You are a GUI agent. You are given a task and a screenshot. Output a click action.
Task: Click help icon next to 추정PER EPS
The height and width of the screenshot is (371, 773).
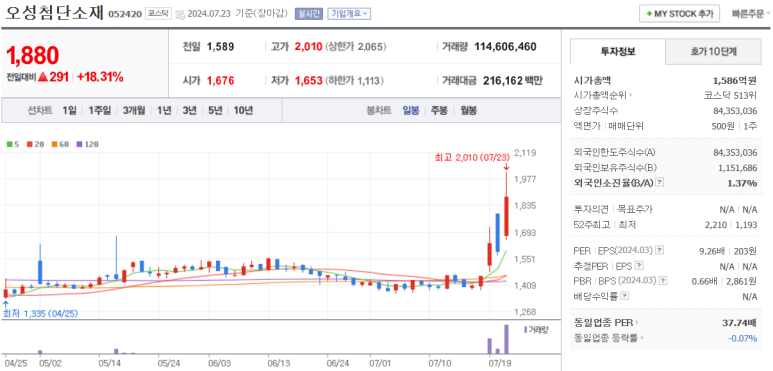point(639,266)
